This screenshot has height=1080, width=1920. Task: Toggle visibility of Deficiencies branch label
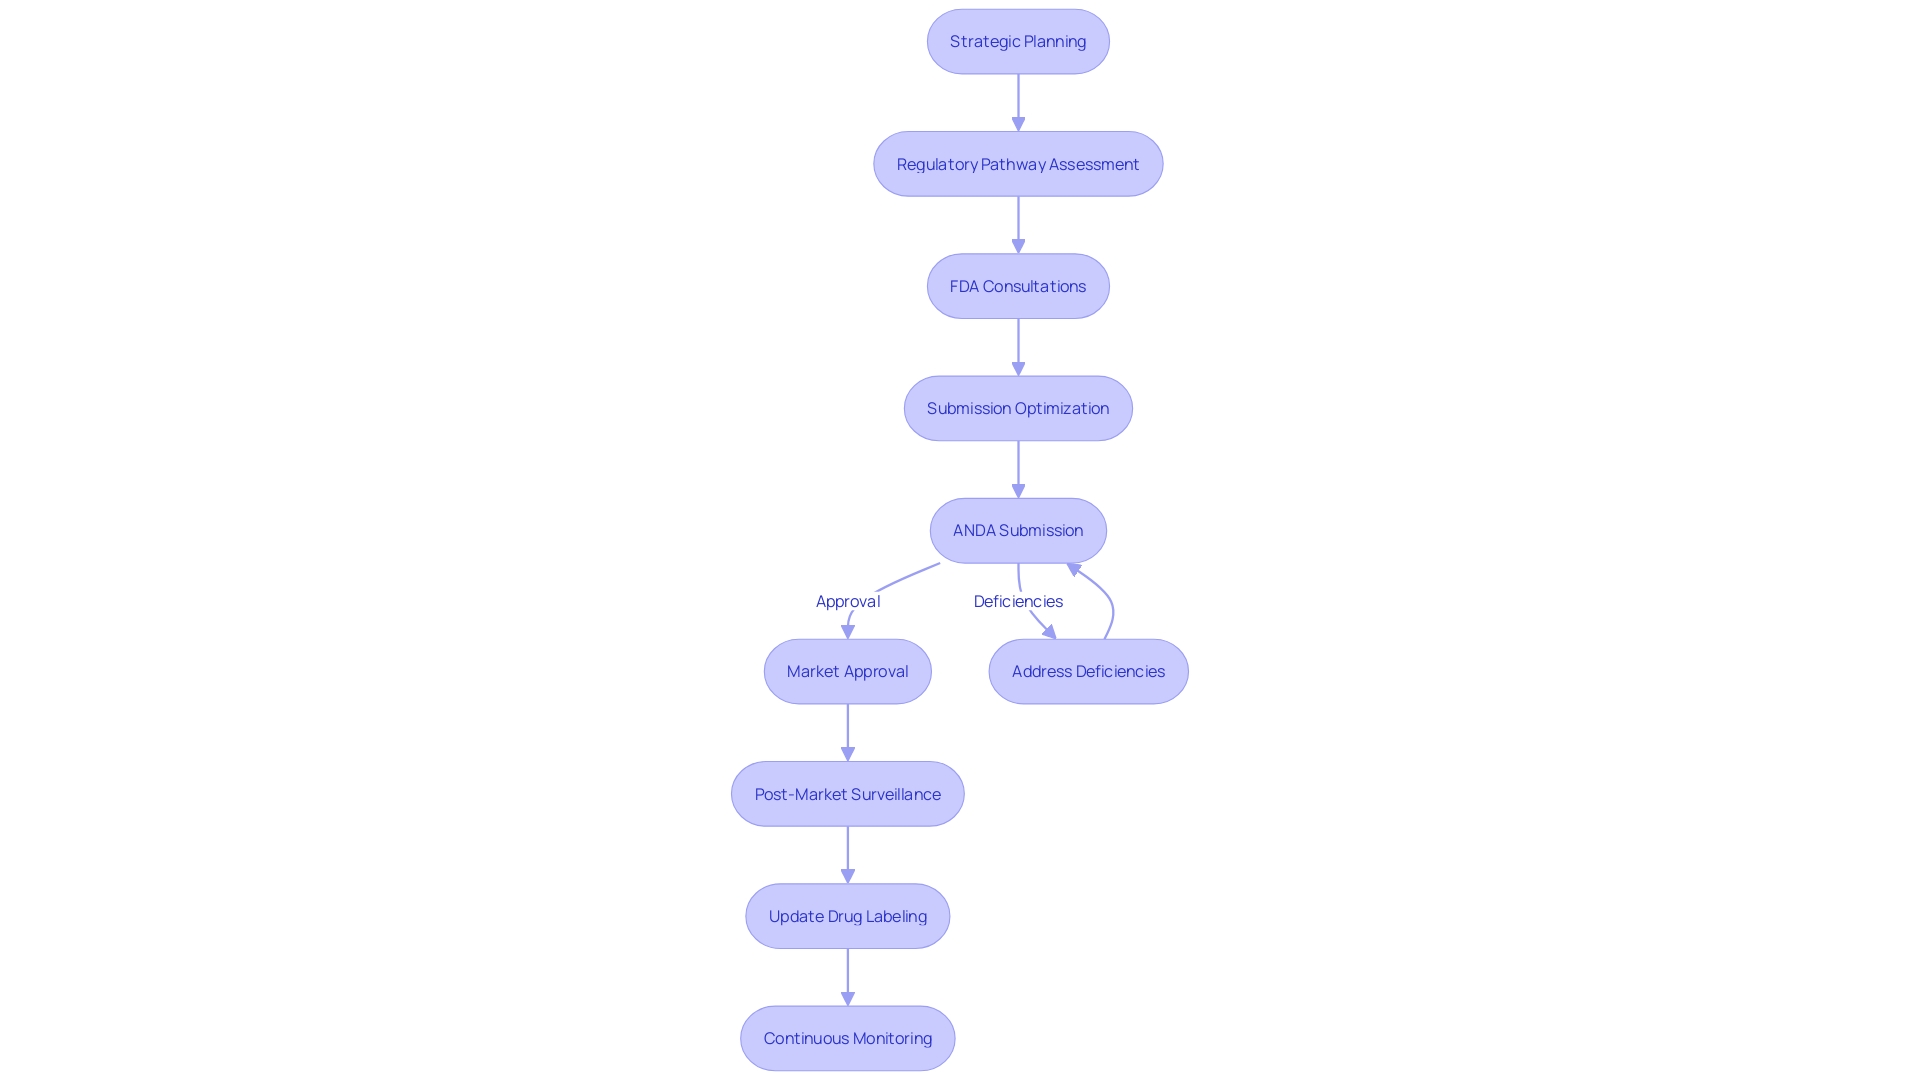(x=1018, y=600)
